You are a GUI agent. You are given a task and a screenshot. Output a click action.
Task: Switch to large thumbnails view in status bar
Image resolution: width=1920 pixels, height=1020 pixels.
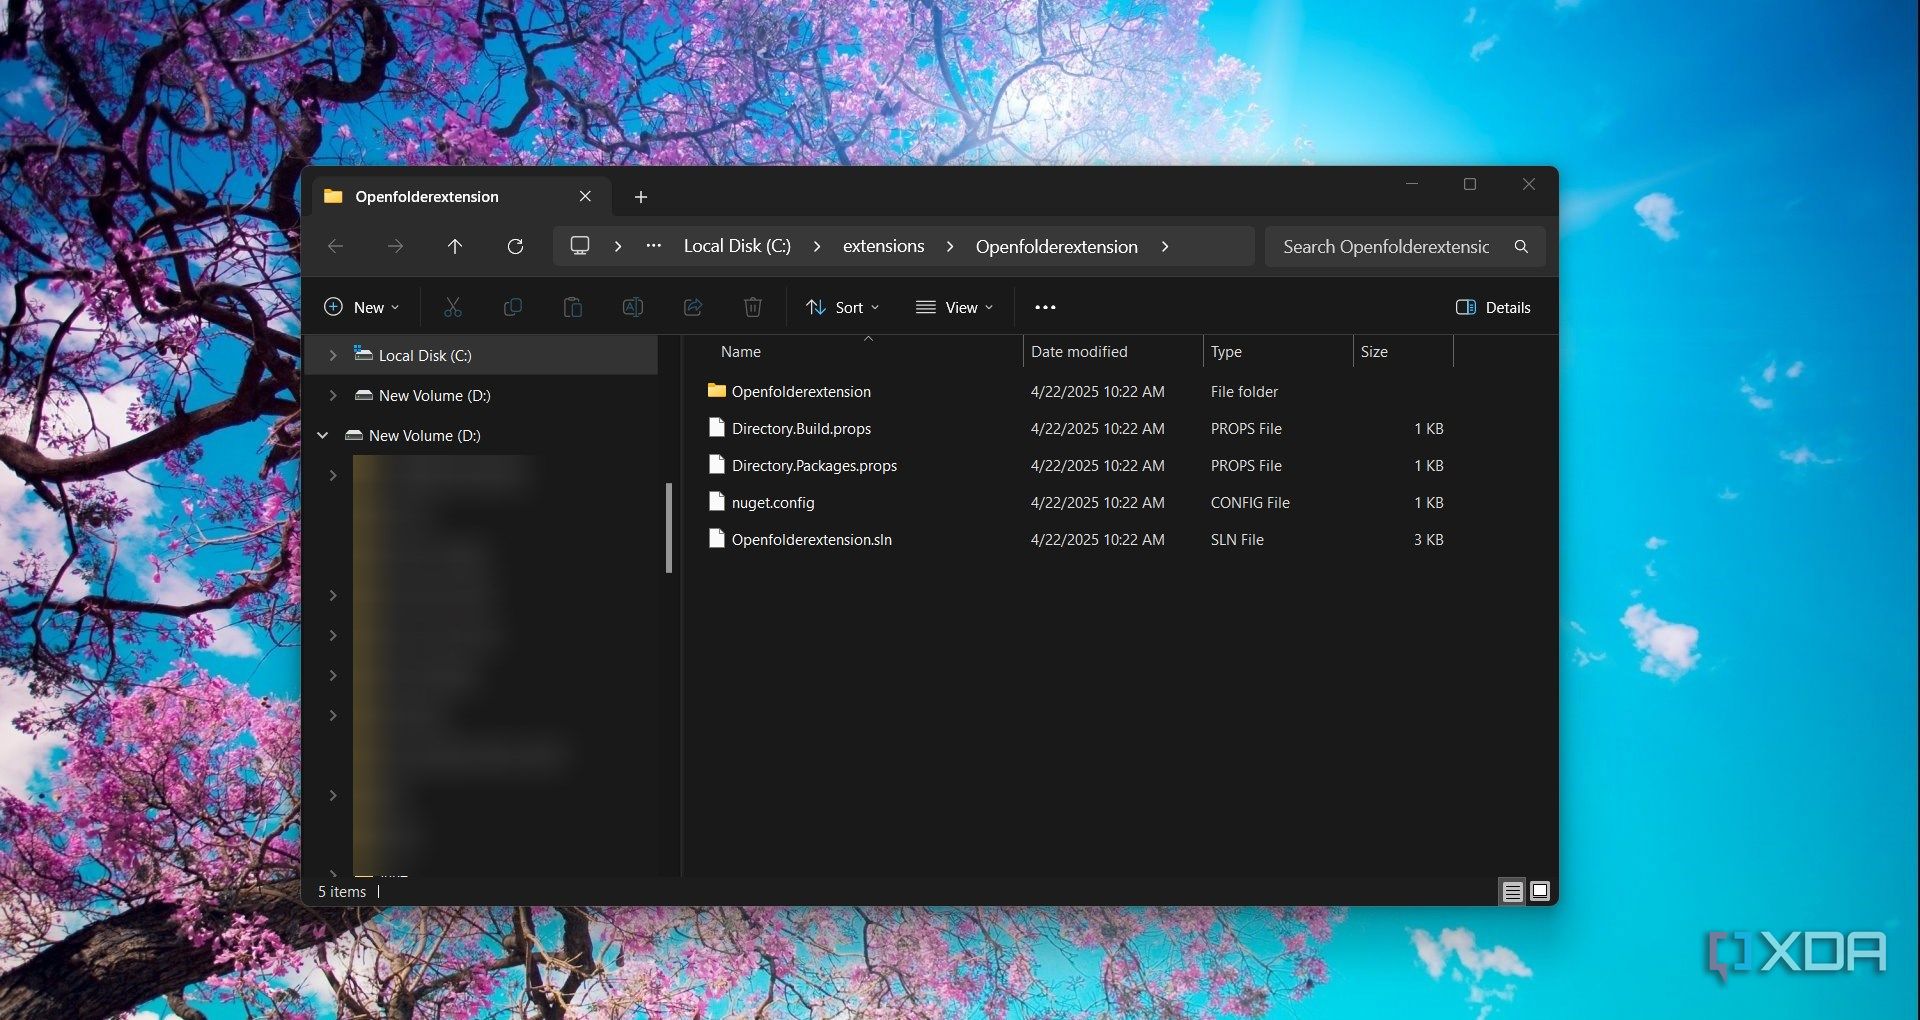point(1540,891)
